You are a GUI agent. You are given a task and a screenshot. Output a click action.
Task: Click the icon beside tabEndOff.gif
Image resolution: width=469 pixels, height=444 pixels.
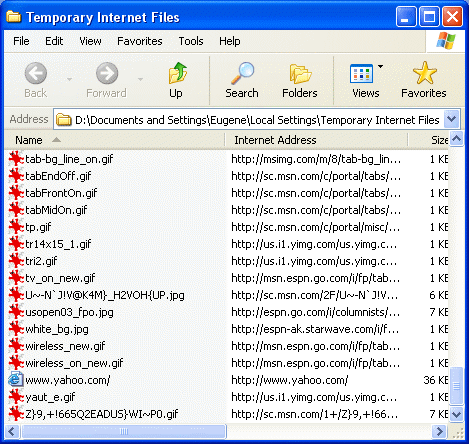(16, 176)
